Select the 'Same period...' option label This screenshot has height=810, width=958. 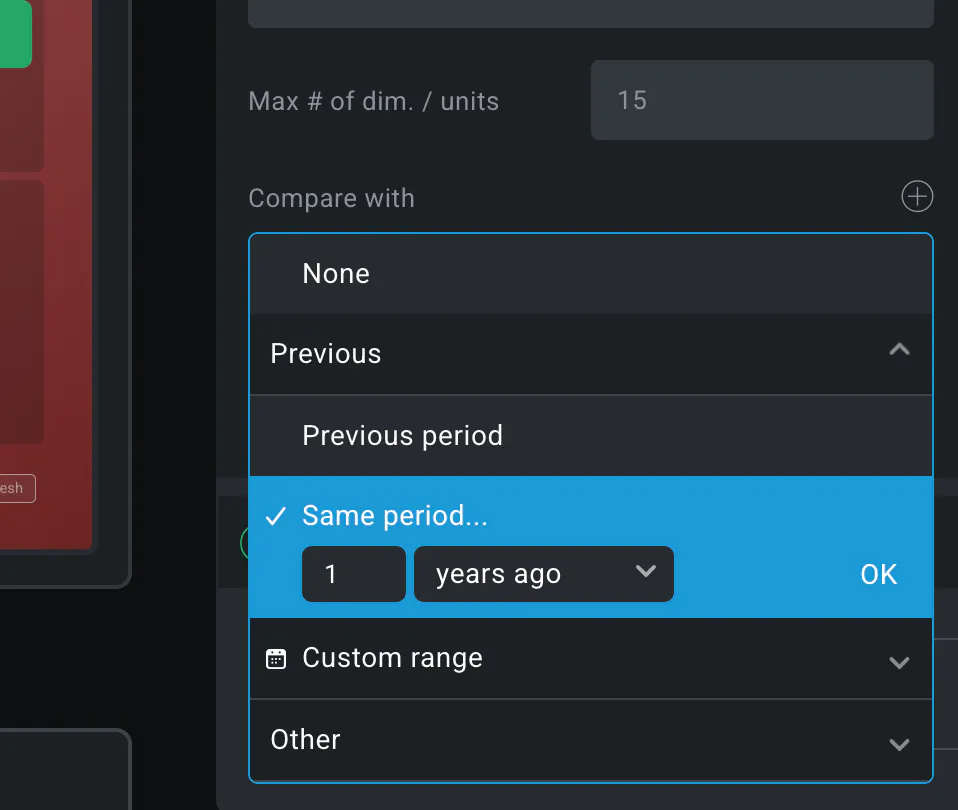click(x=397, y=516)
